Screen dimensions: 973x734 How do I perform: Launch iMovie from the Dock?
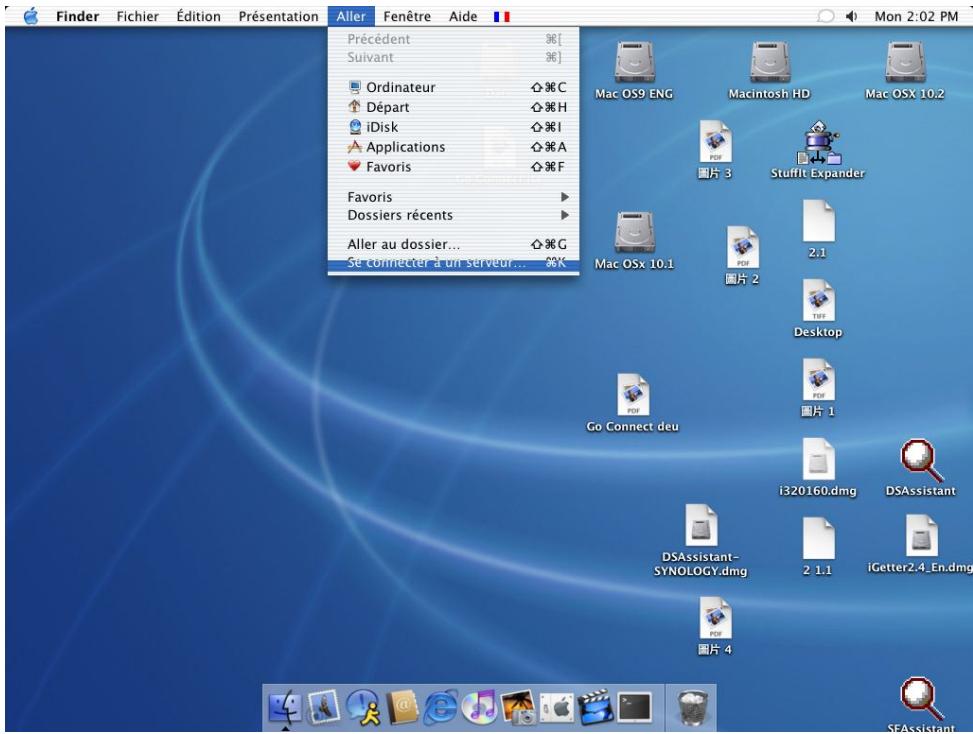(x=596, y=707)
